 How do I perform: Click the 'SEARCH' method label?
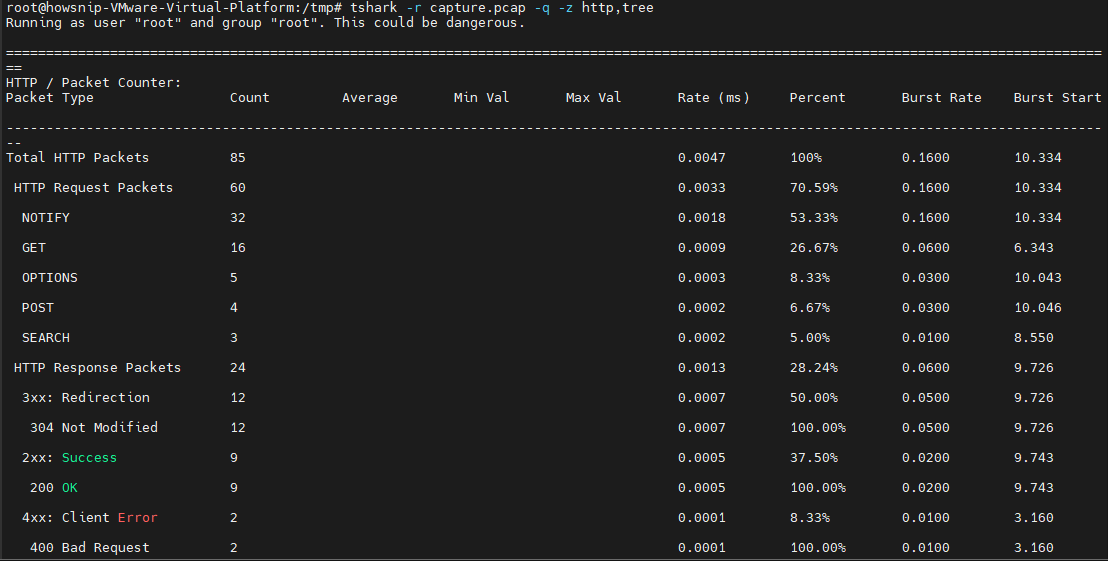point(45,338)
